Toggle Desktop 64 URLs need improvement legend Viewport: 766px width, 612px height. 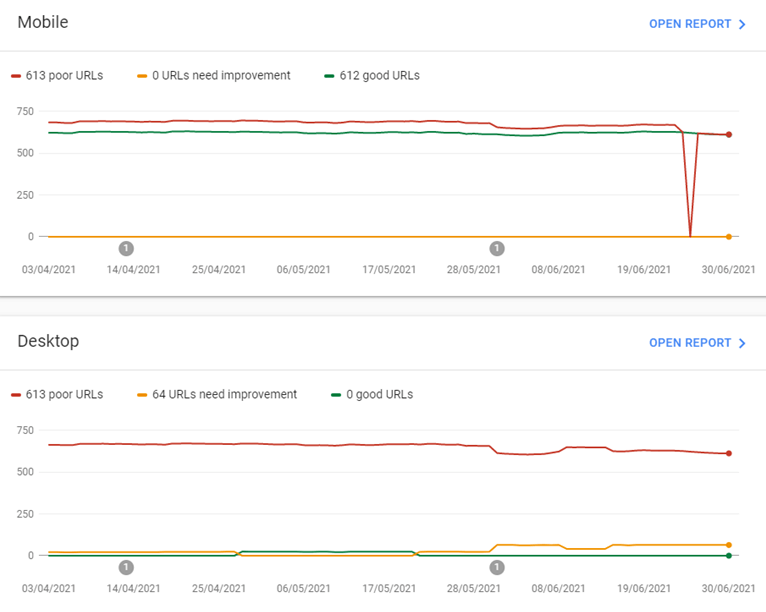(x=217, y=395)
